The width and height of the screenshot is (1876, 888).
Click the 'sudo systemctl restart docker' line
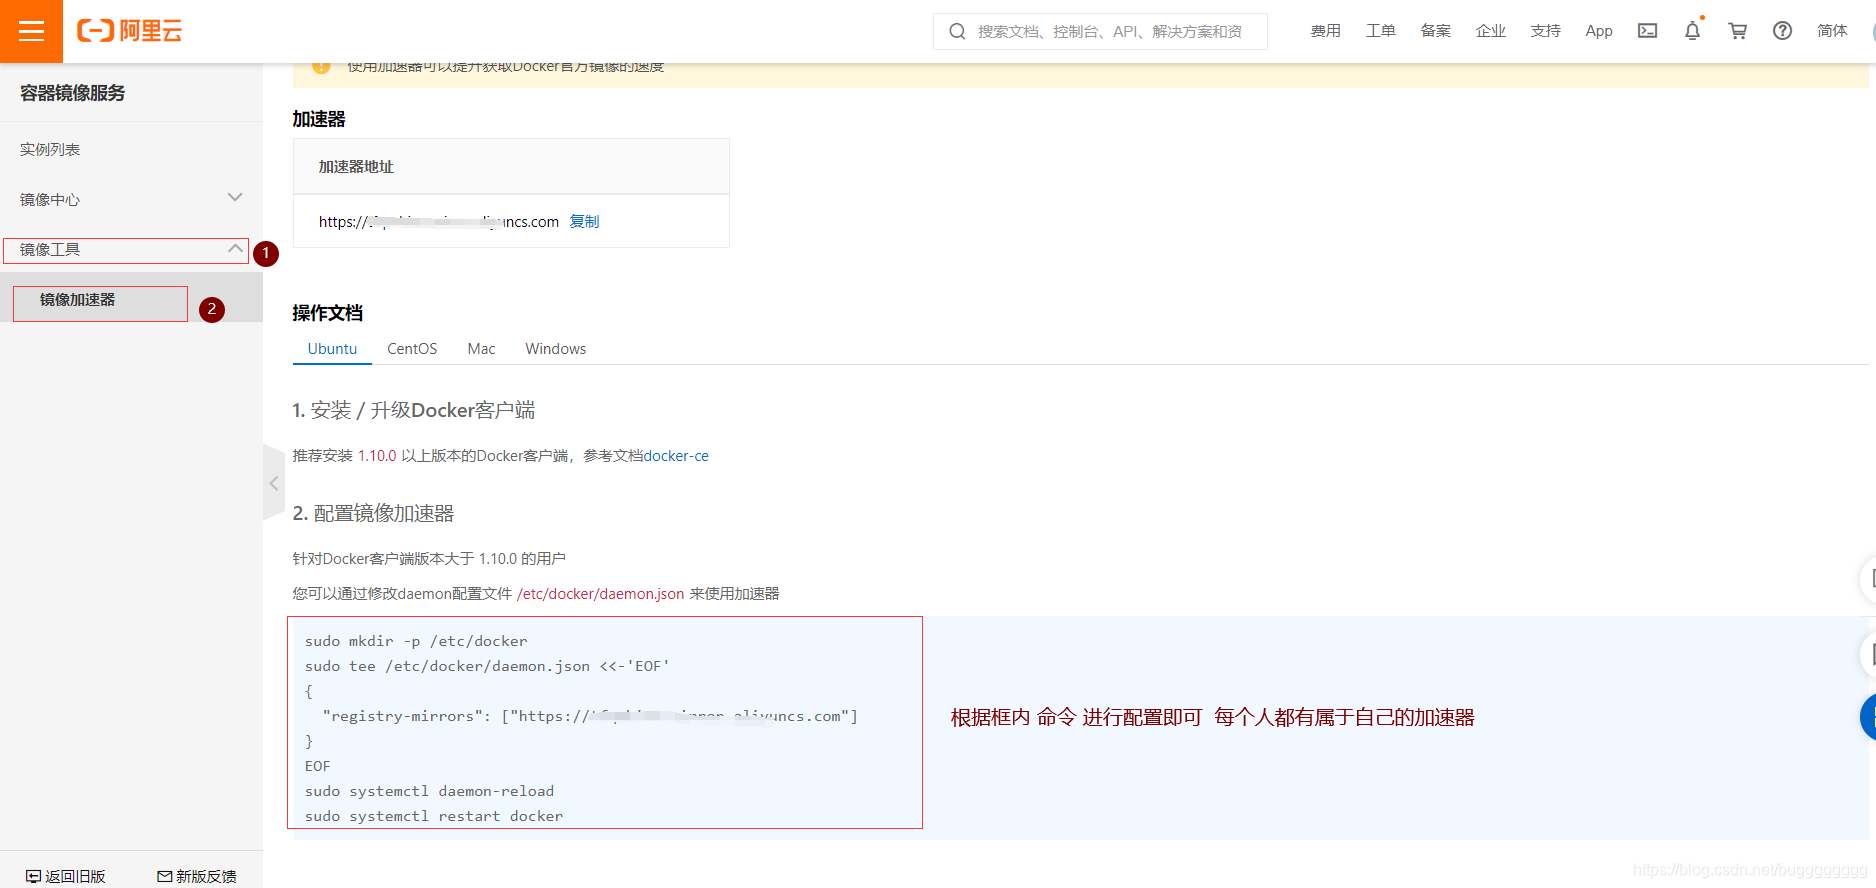click(x=434, y=816)
